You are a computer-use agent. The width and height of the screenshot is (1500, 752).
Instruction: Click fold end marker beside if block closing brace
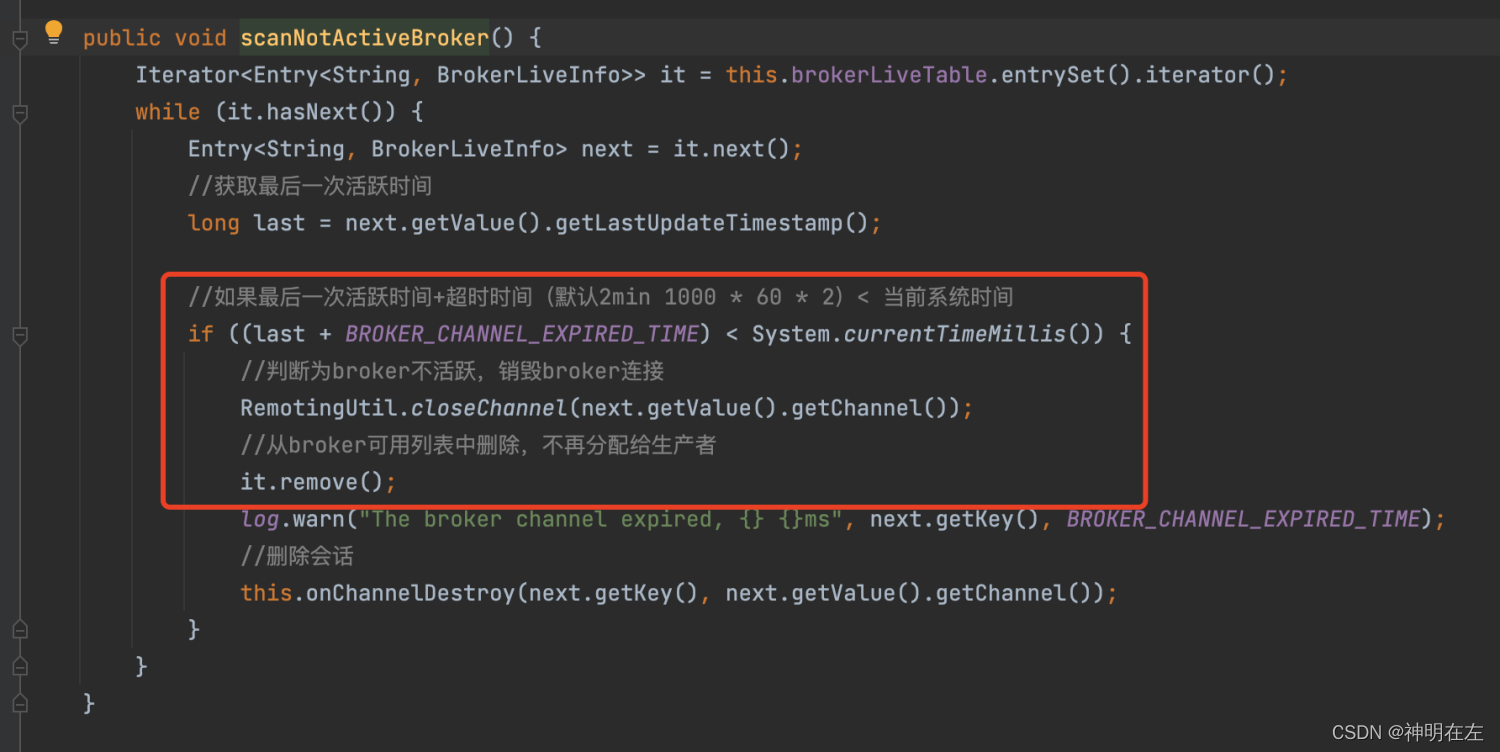(19, 630)
